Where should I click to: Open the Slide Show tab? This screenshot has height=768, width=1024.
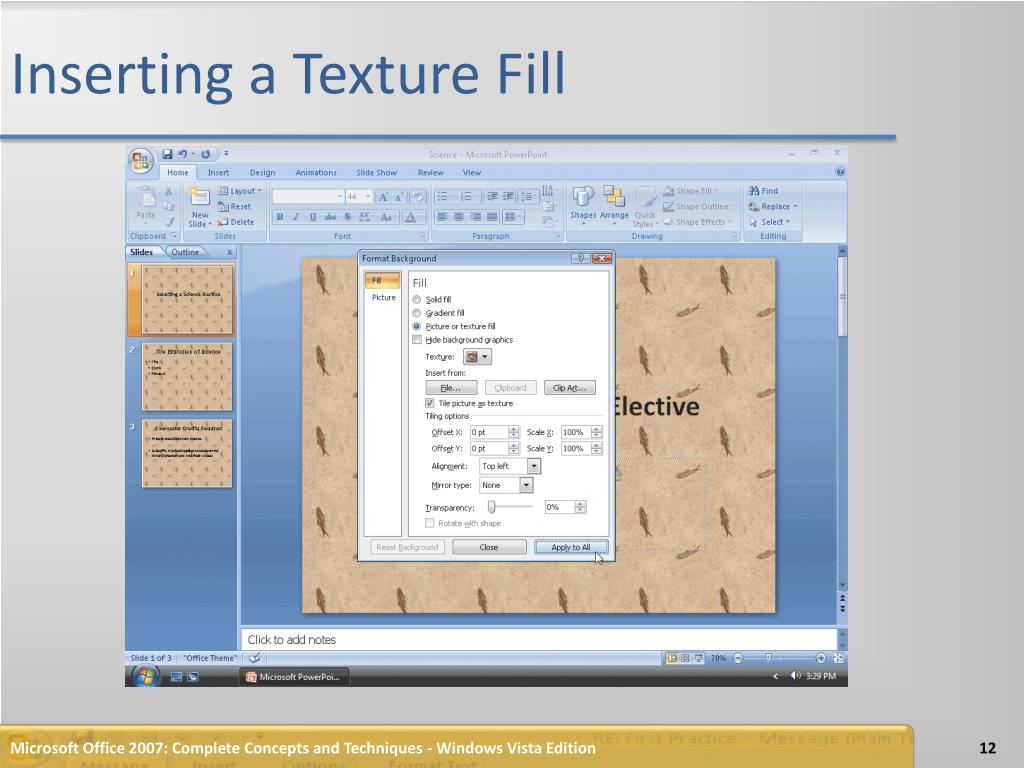tap(377, 172)
